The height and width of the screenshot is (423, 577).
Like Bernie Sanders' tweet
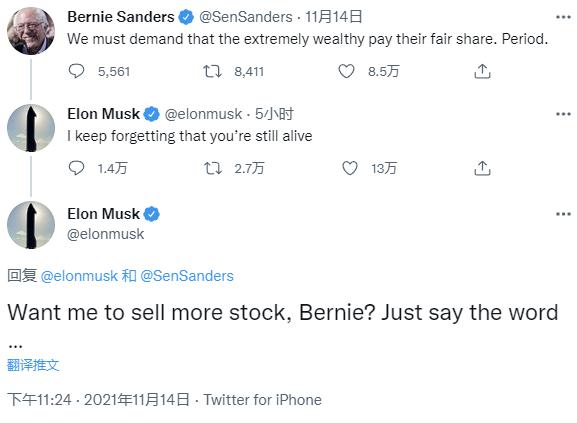click(346, 71)
